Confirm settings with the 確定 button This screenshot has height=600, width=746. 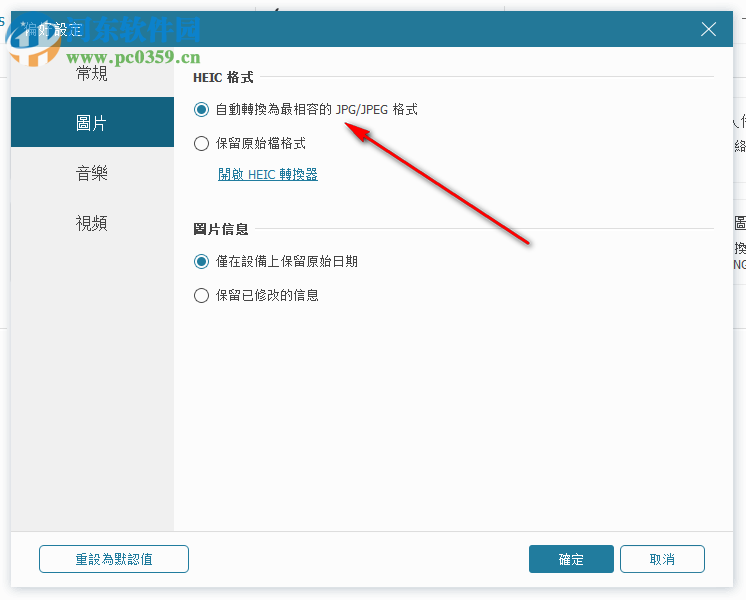click(571, 559)
